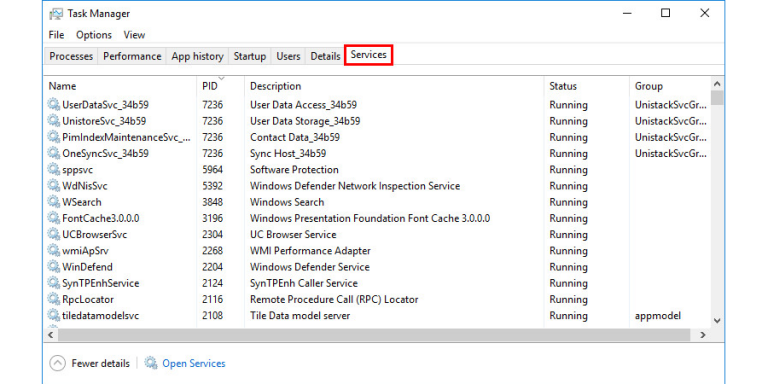Click the gear icon beside wmiApSrv

pos(53,250)
